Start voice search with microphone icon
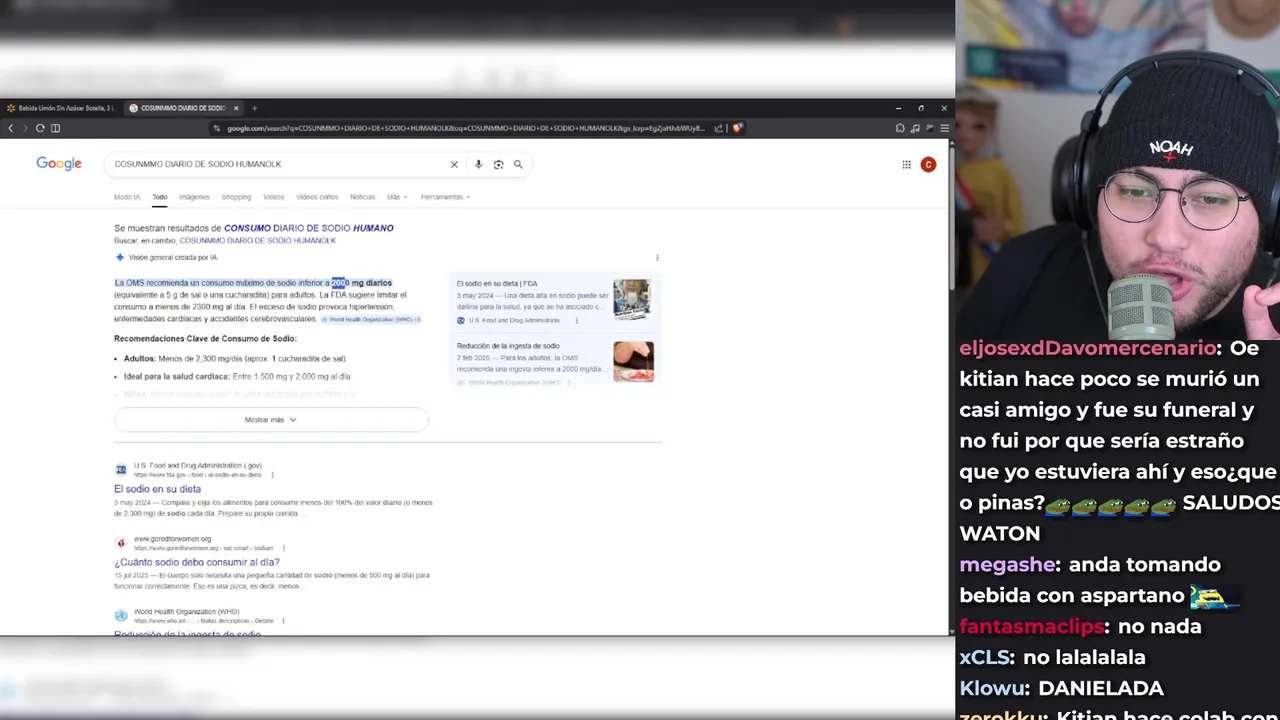The height and width of the screenshot is (720, 1280). [x=478, y=164]
